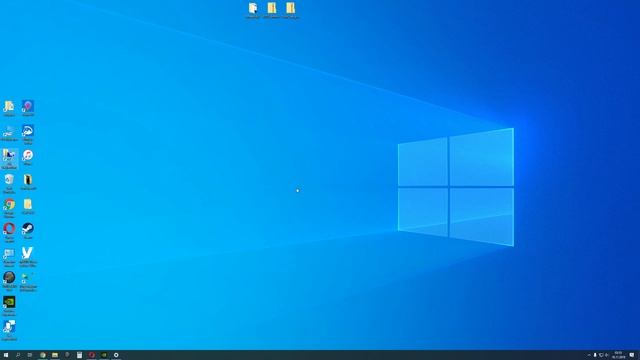Open the white ring icon app on taskbar

(116, 355)
